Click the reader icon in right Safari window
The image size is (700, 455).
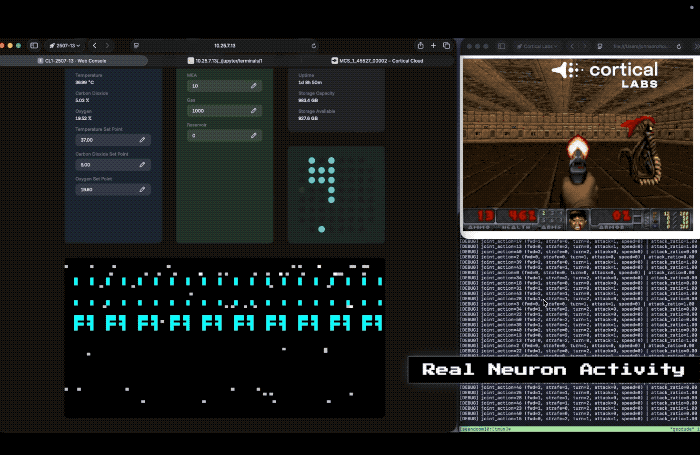pyautogui.click(x=600, y=46)
